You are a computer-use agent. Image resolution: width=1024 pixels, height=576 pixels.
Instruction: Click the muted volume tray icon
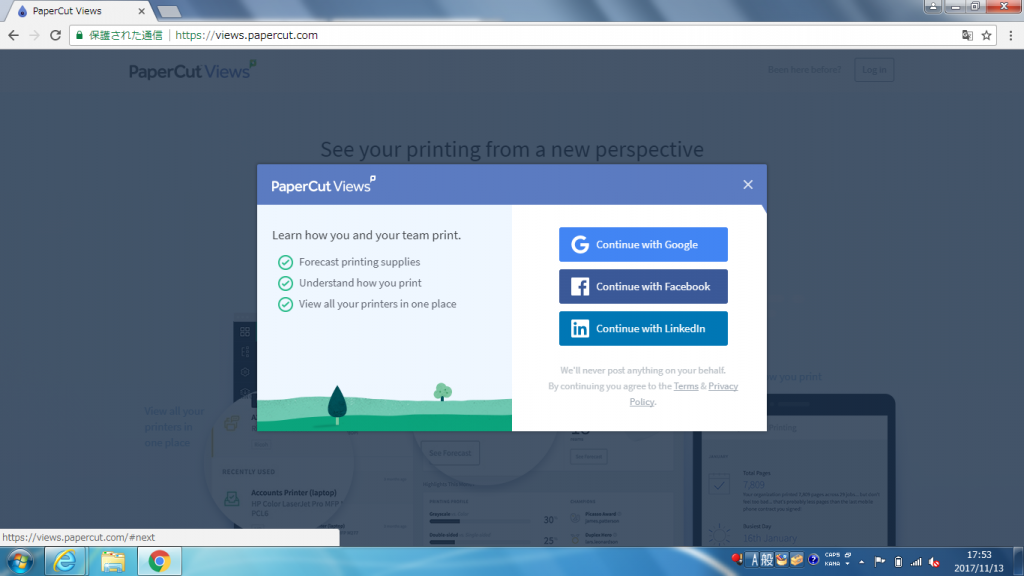[933, 561]
